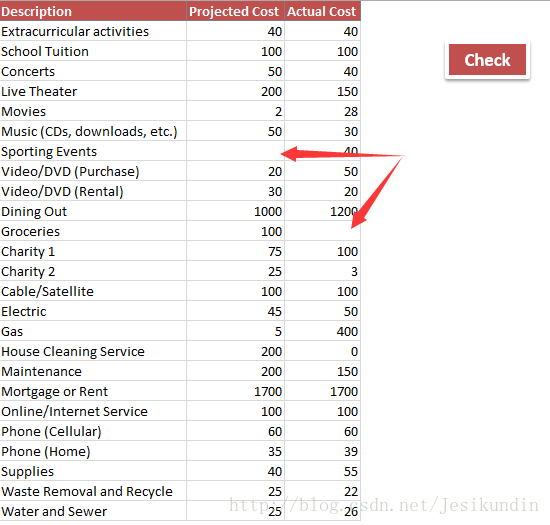This screenshot has width=550, height=525.
Task: Select the Groceries description cell
Action: click(93, 231)
